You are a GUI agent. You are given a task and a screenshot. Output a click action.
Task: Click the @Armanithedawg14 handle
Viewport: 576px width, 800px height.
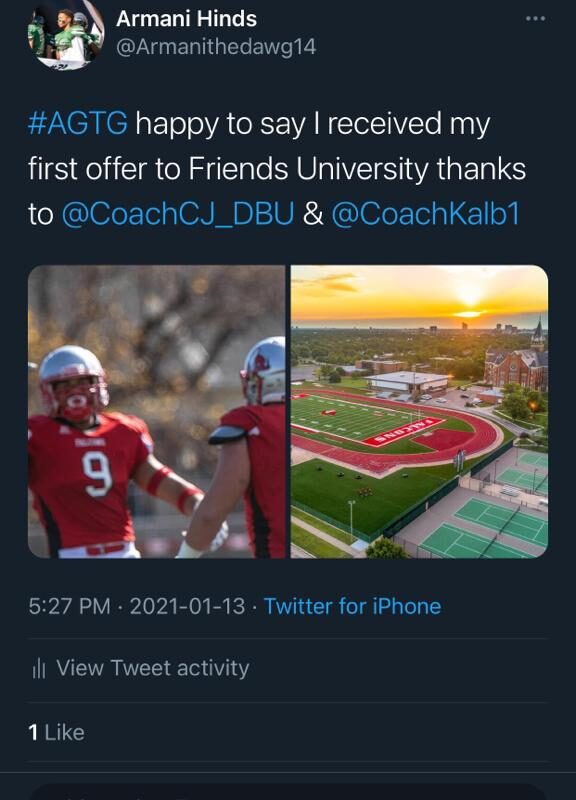216,47
